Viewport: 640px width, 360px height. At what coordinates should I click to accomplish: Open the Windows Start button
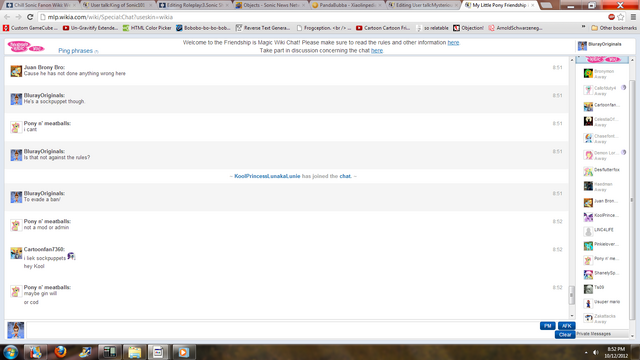[11, 352]
